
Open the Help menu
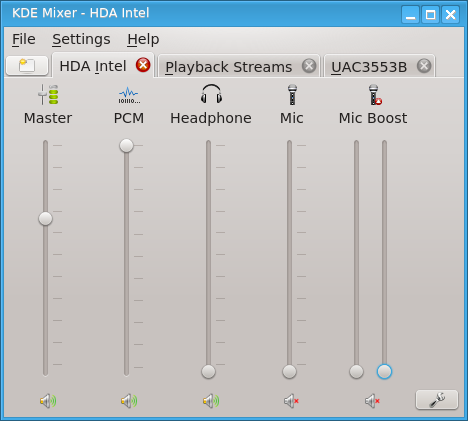pos(143,39)
